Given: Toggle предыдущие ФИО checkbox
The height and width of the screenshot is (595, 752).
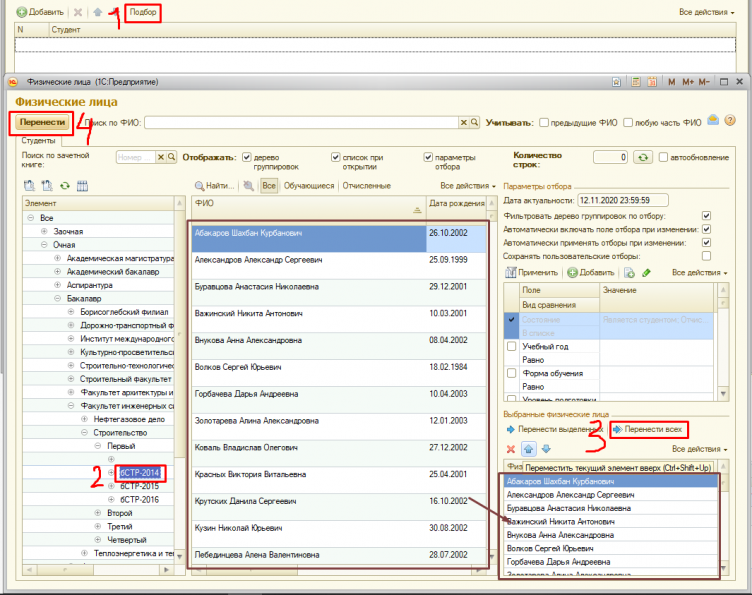Looking at the screenshot, I should pyautogui.click(x=544, y=123).
